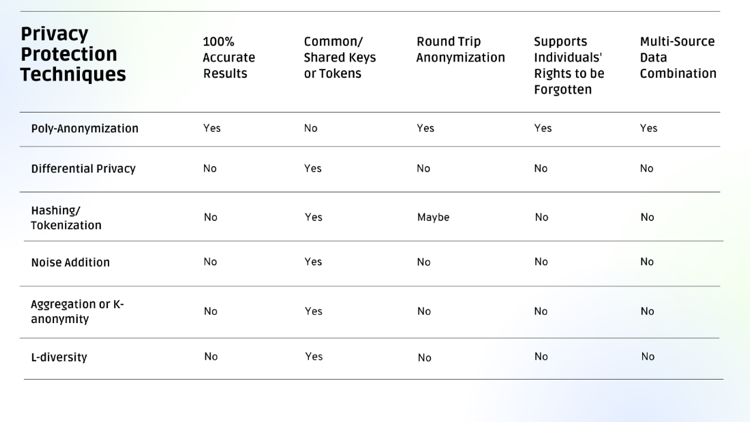Click the No value in Poly-Anonymization row
The height and width of the screenshot is (422, 750).
click(311, 129)
